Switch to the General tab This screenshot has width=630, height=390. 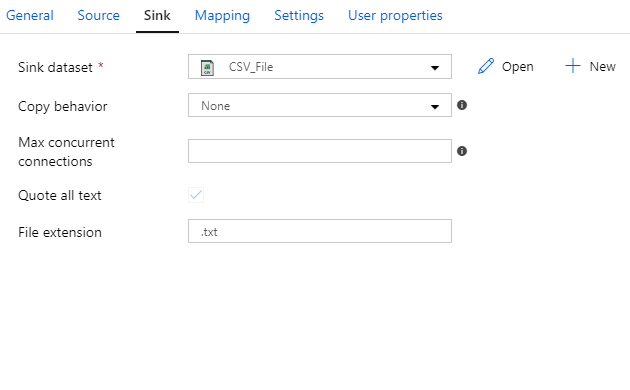tap(30, 15)
